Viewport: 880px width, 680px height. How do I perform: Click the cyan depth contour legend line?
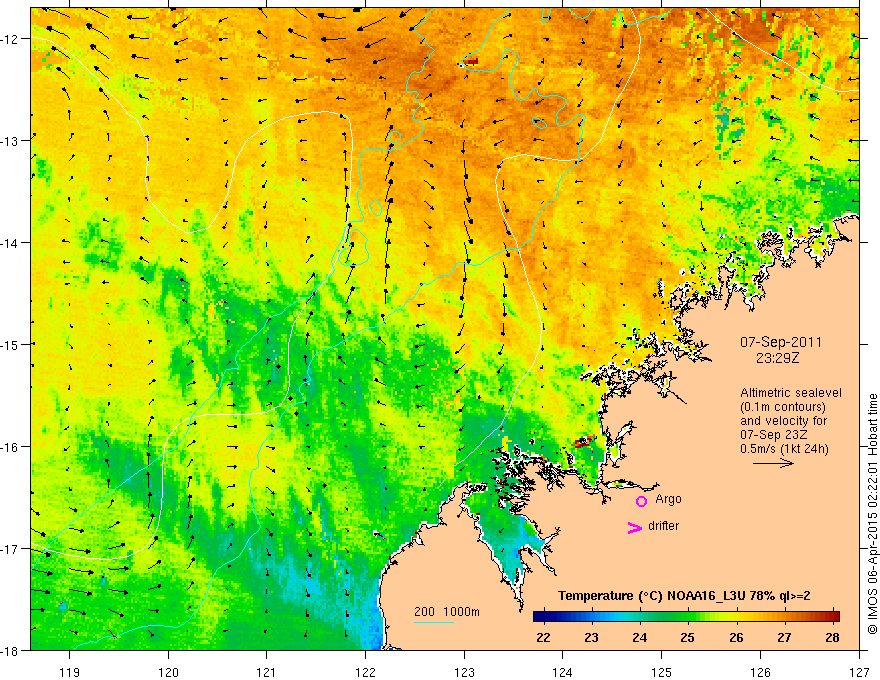pos(434,622)
